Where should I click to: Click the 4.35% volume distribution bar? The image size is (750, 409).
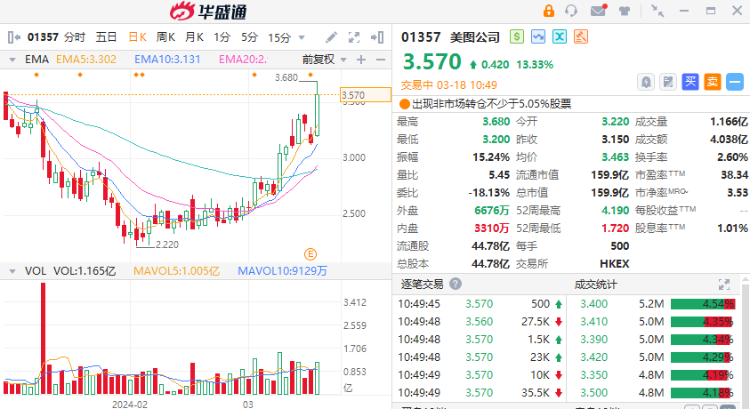[x=702, y=321]
